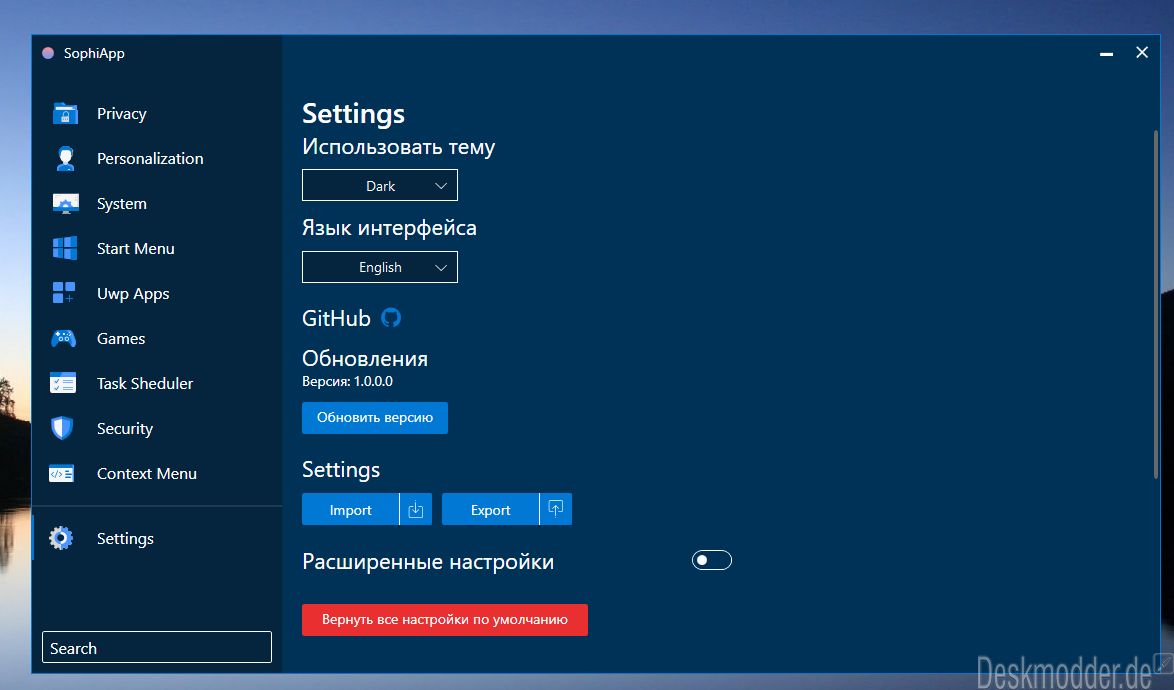Viewport: 1174px width, 690px height.
Task: Toggle the Расширенные настройки switch
Action: 711,561
